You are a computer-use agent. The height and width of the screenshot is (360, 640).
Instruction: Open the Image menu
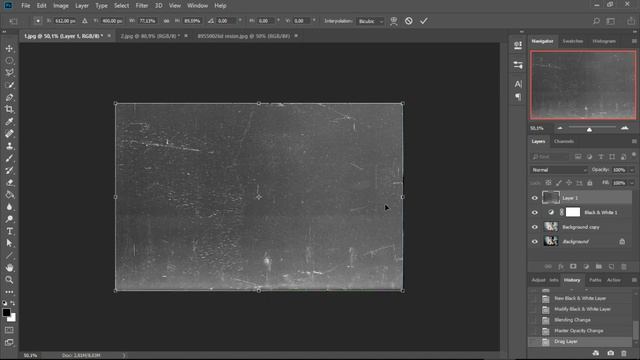point(61,6)
